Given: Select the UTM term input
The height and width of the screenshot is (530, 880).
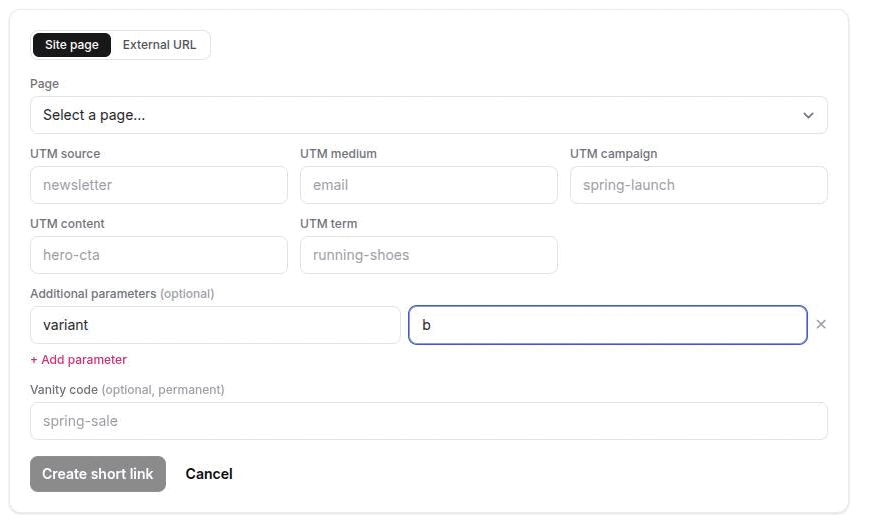Looking at the screenshot, I should [x=429, y=255].
